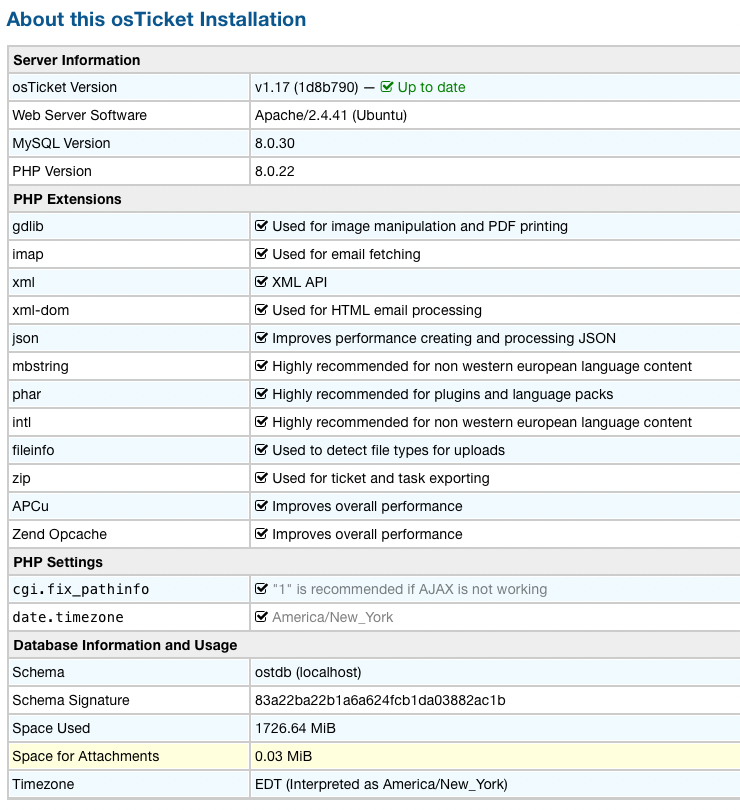Click the gdlib extension check icon
740x810 pixels.
(x=262, y=226)
